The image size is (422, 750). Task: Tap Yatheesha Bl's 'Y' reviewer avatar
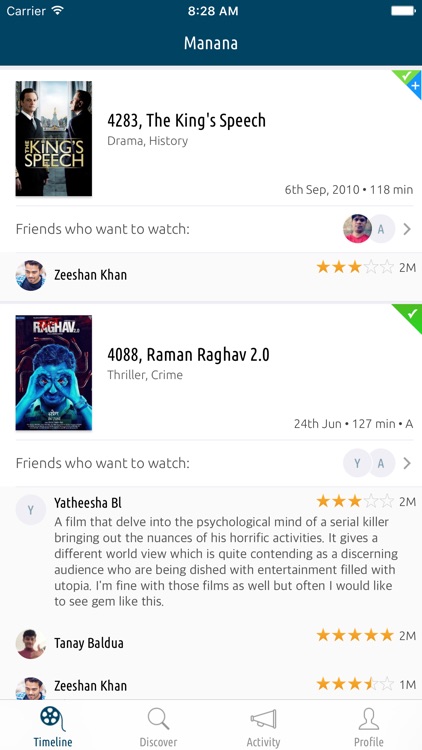pos(31,510)
